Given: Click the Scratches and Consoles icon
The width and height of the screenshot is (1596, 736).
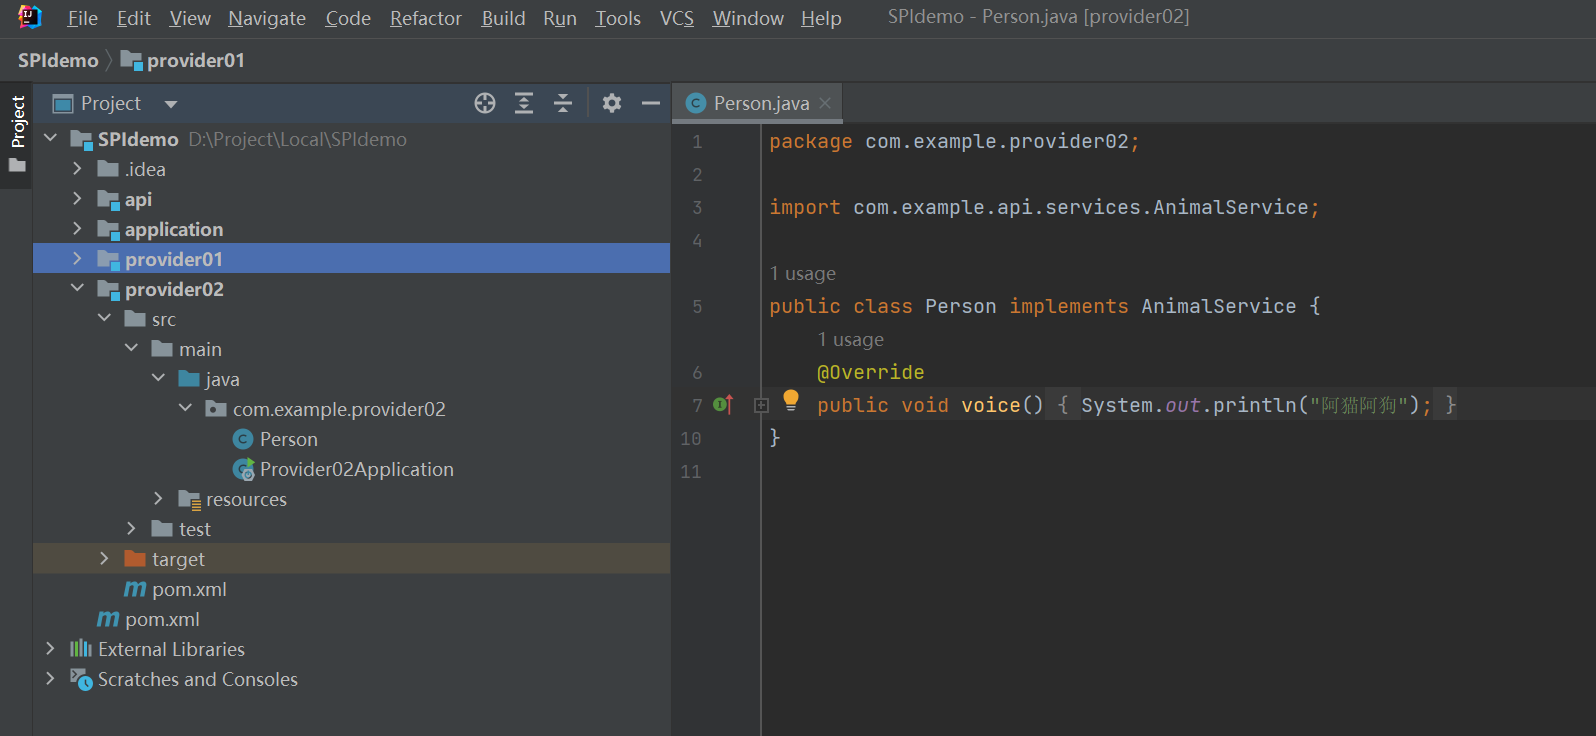Looking at the screenshot, I should 81,679.
